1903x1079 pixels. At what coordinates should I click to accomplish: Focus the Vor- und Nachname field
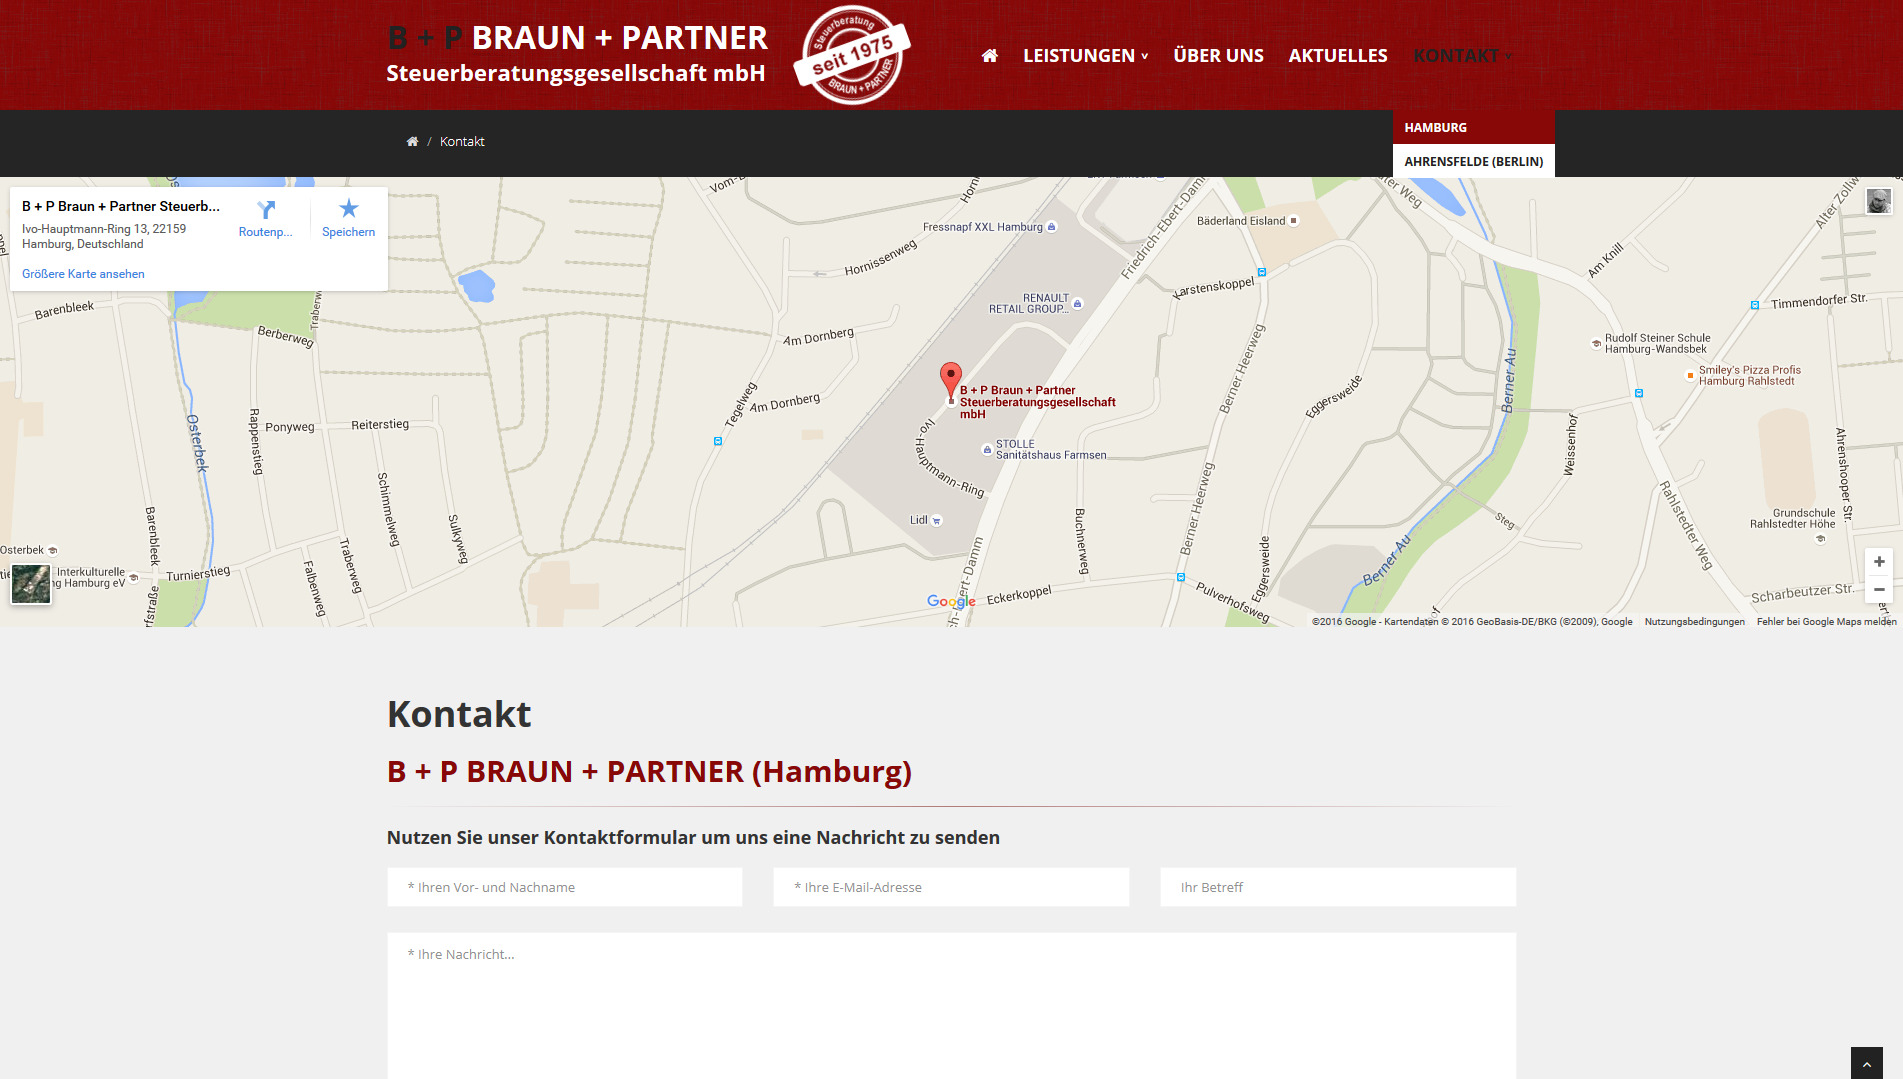pos(565,887)
